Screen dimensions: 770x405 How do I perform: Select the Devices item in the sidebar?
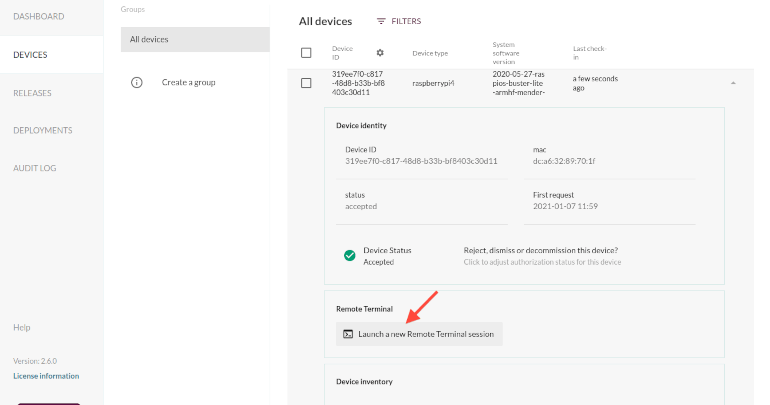pos(30,55)
